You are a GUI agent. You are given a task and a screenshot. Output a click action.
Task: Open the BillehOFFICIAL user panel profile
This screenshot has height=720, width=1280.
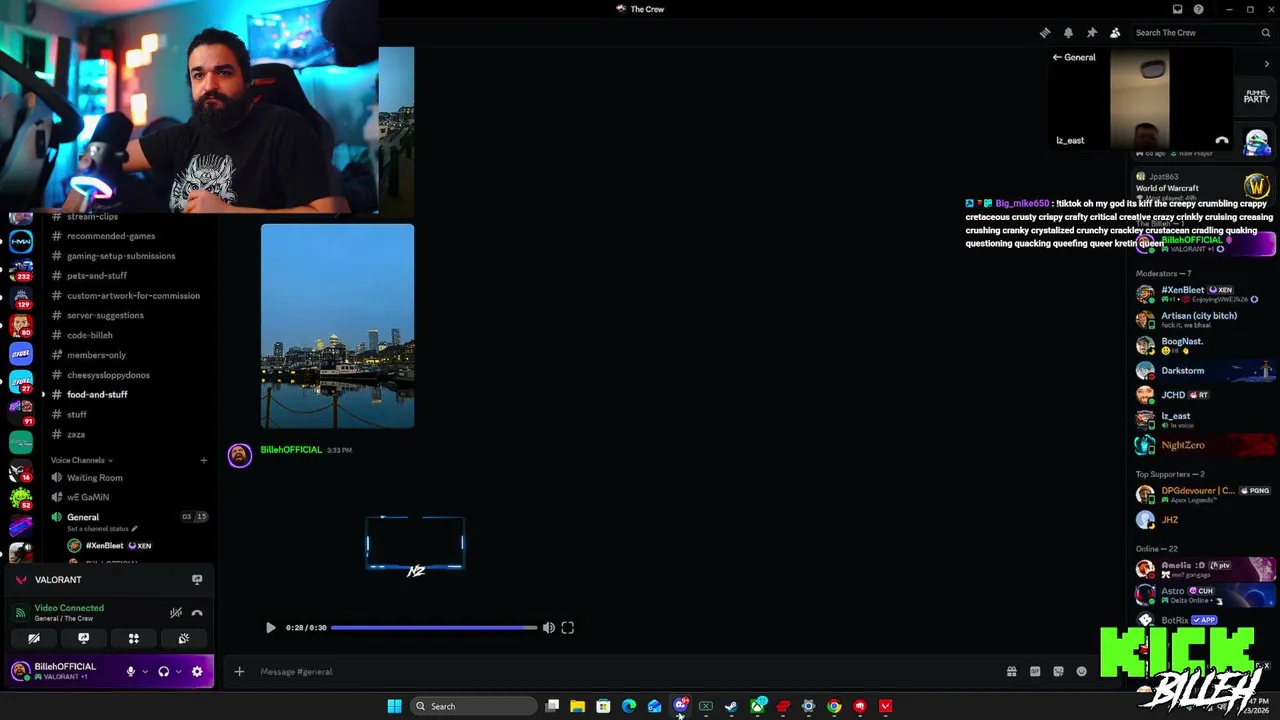(x=64, y=671)
